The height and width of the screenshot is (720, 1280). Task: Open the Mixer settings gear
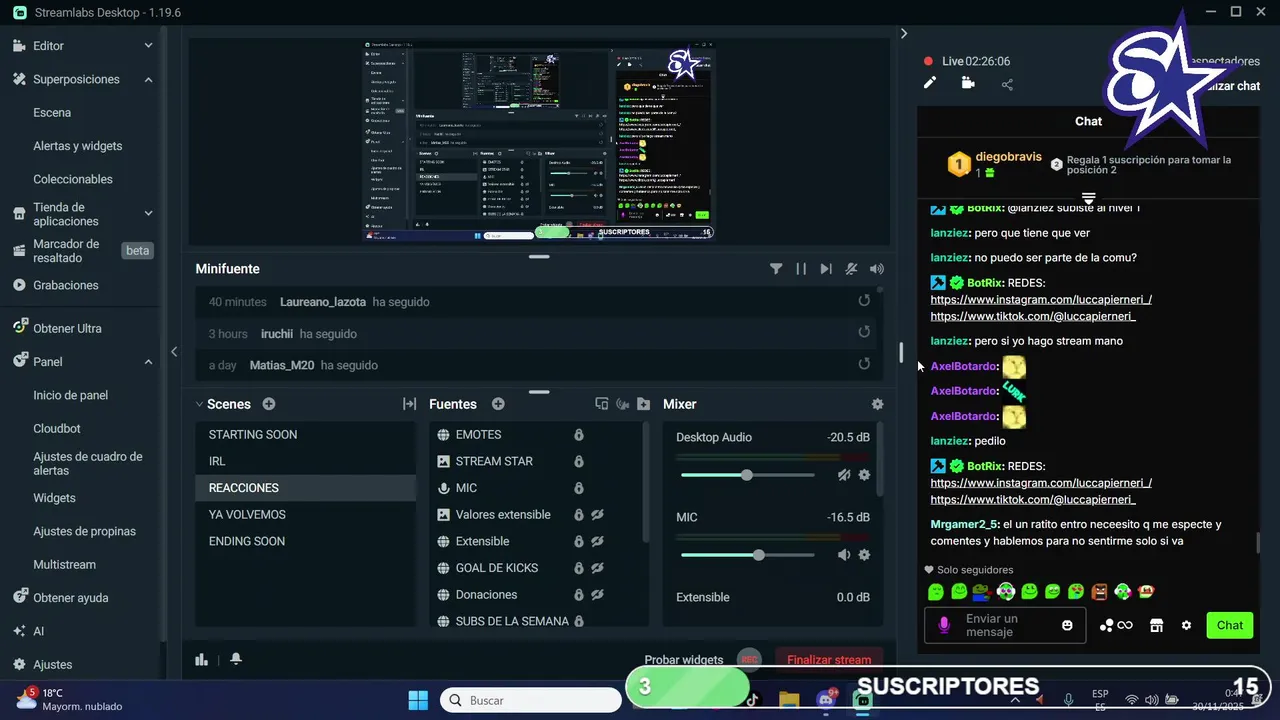(x=877, y=404)
